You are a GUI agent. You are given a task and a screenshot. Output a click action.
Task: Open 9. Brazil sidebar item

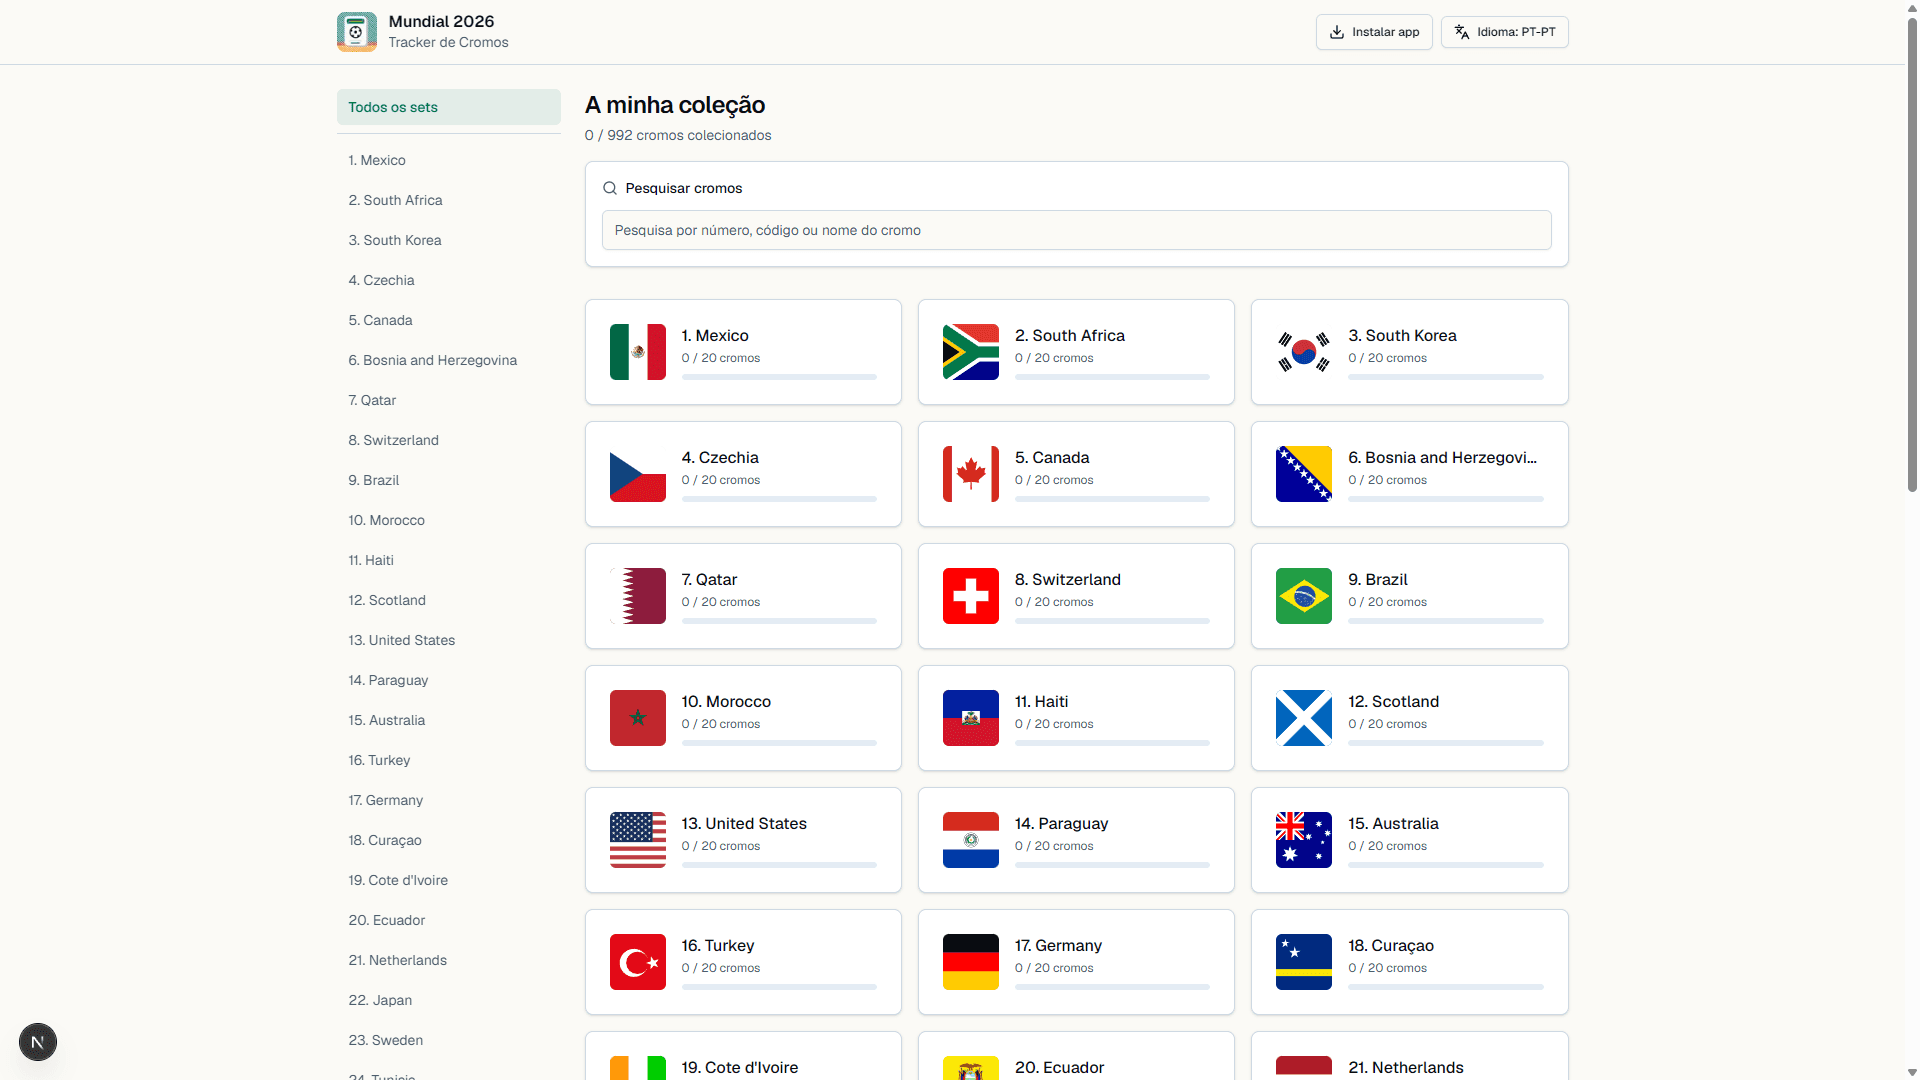449,480
